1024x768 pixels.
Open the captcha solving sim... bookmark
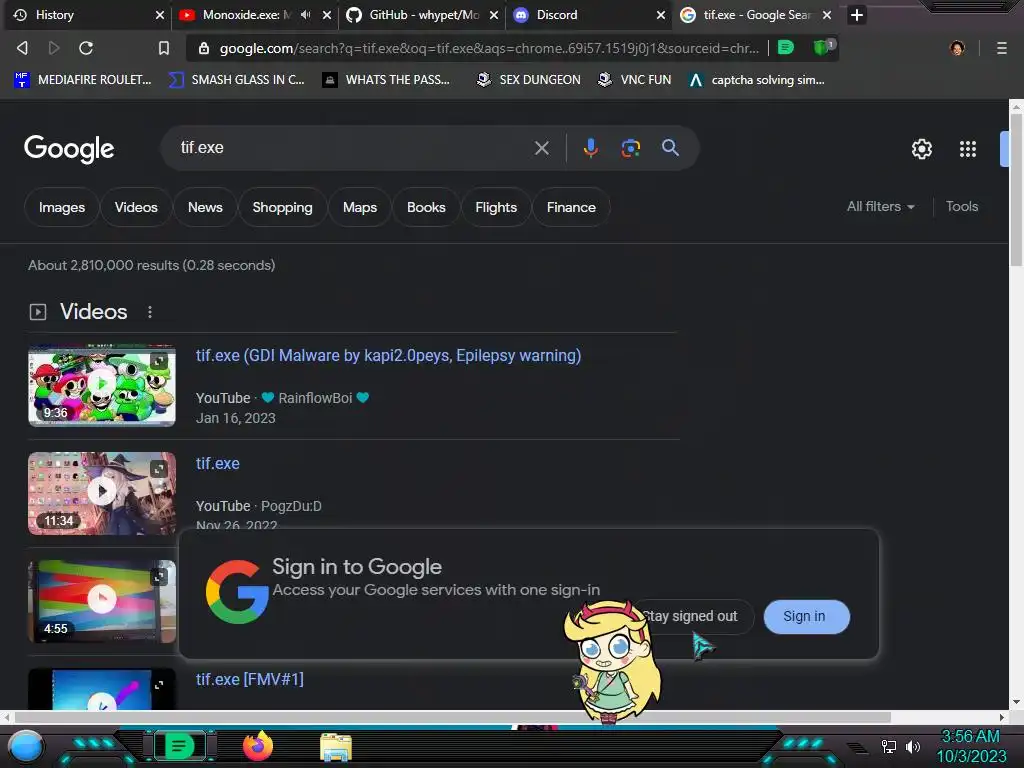pos(757,80)
